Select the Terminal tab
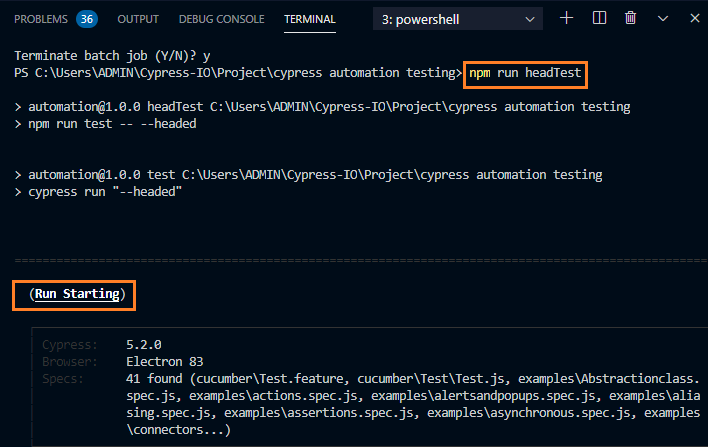The height and width of the screenshot is (447, 708). 310,19
